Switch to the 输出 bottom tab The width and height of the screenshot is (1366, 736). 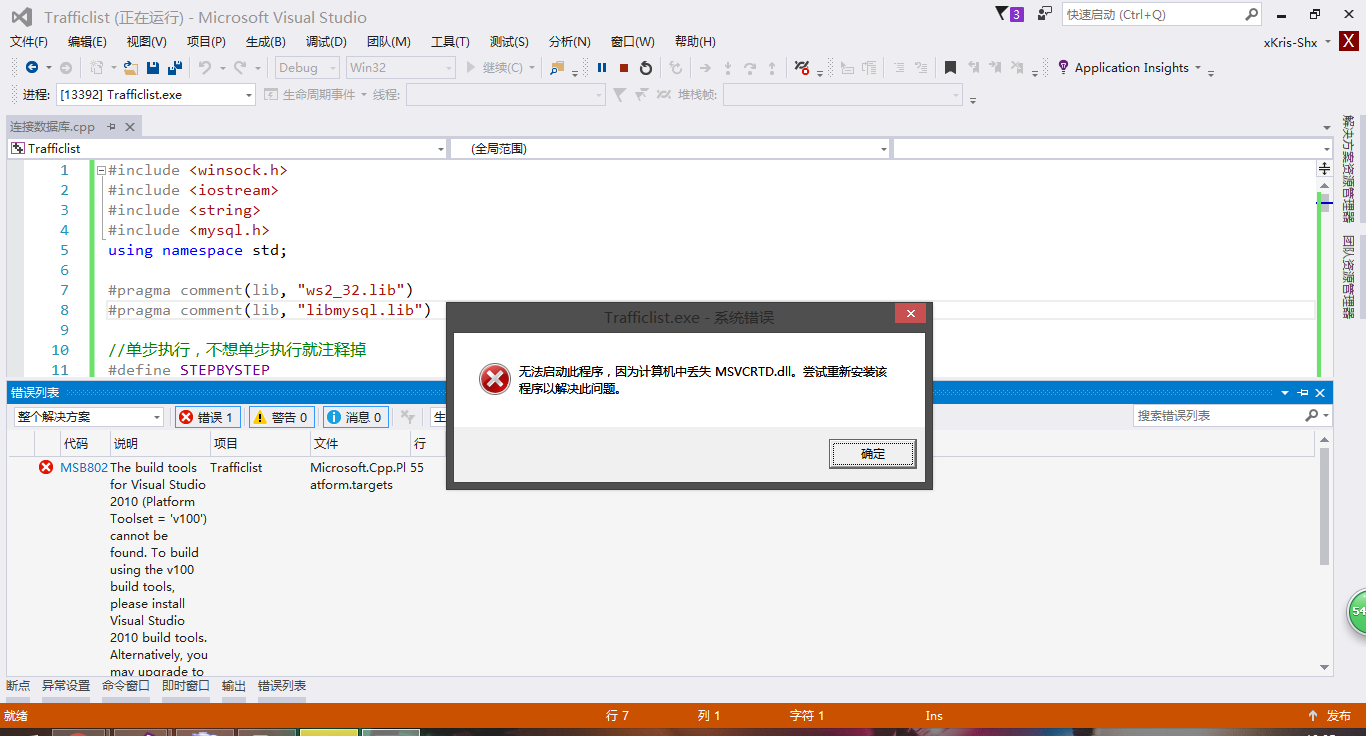[x=234, y=686]
